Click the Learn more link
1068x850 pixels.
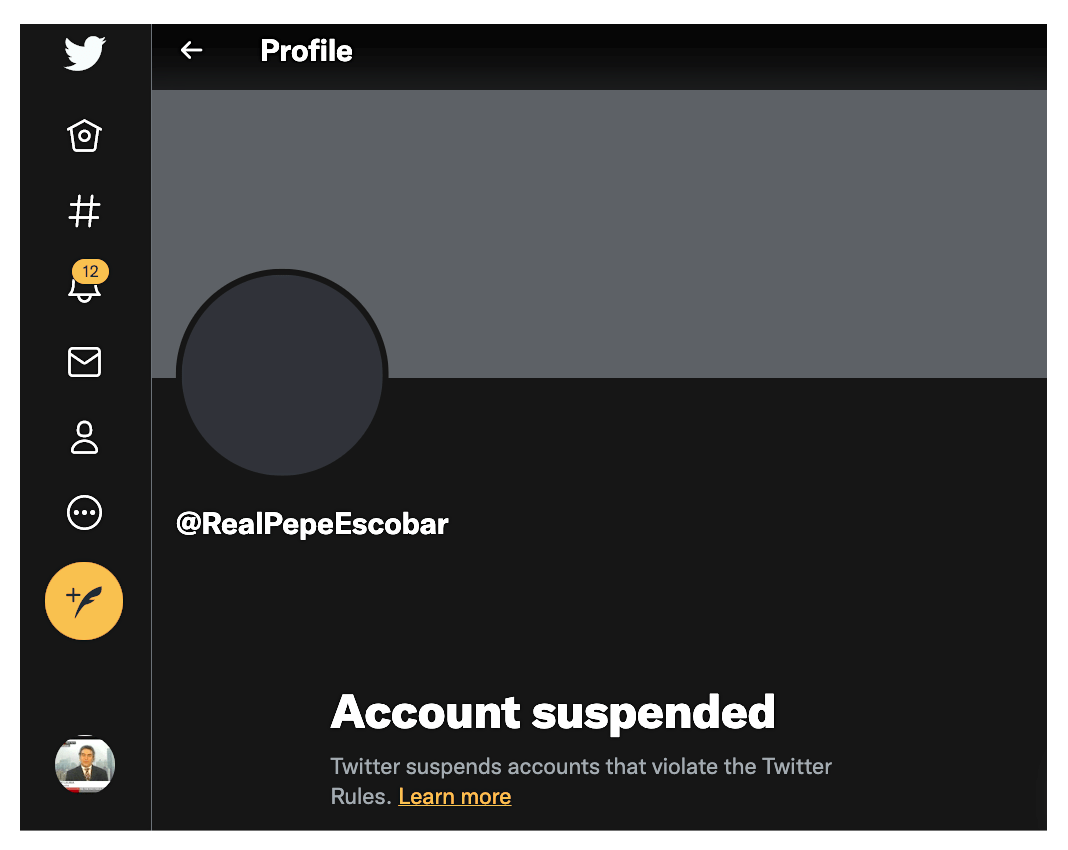tap(454, 796)
